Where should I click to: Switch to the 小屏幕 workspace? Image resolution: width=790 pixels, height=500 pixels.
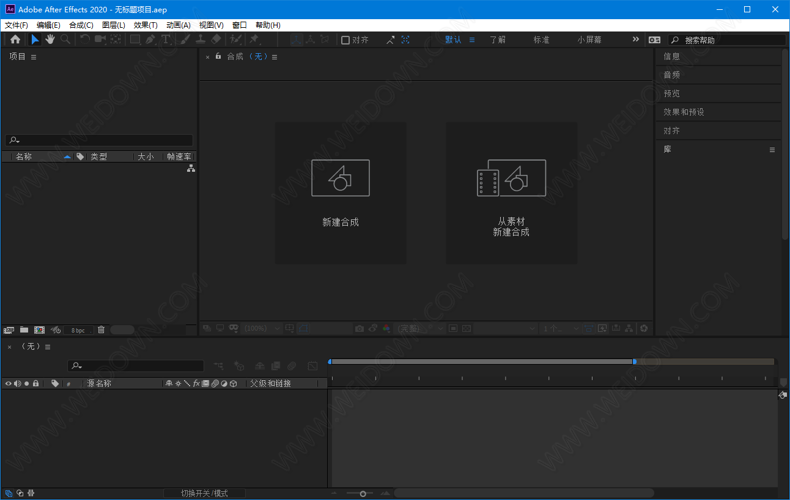click(589, 40)
